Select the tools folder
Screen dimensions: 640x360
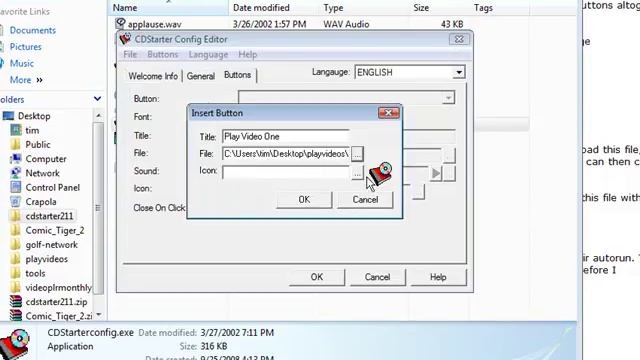point(35,273)
